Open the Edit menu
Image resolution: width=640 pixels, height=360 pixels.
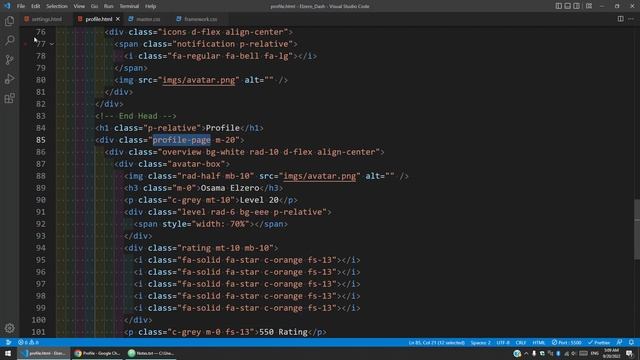(36, 6)
